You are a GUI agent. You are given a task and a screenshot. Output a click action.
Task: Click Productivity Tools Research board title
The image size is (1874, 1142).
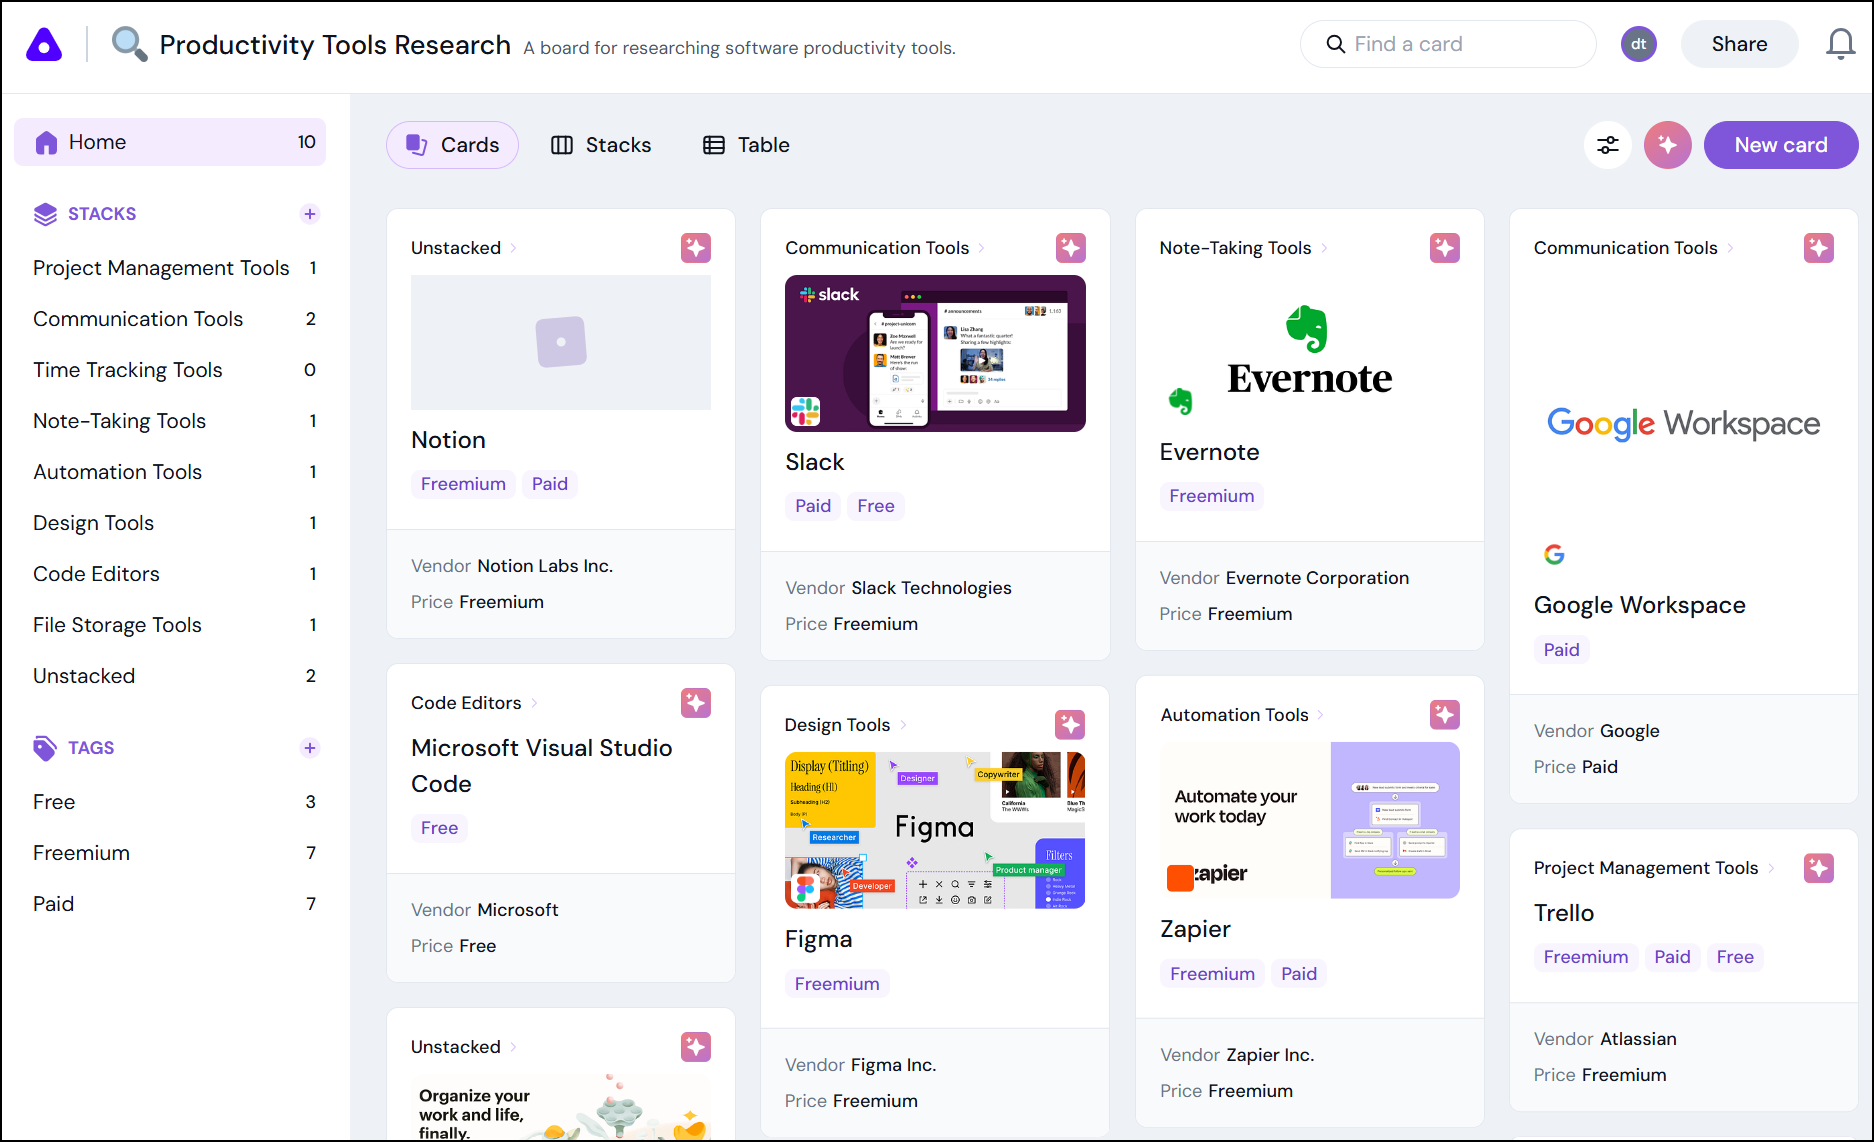tap(335, 45)
